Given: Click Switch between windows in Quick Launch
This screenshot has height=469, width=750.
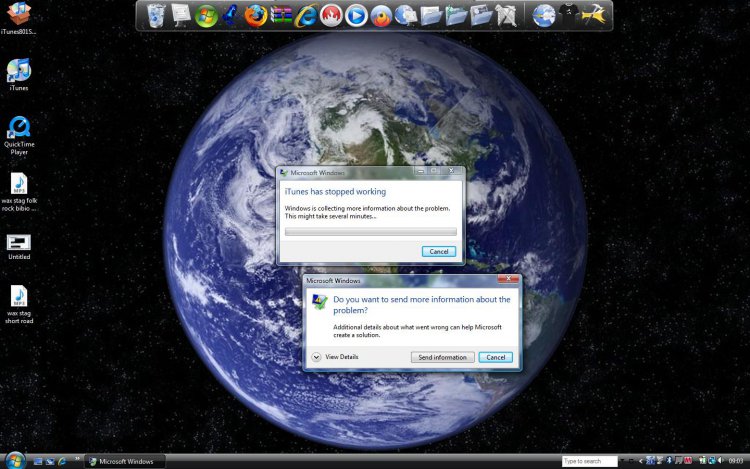Looking at the screenshot, I should tap(50, 461).
